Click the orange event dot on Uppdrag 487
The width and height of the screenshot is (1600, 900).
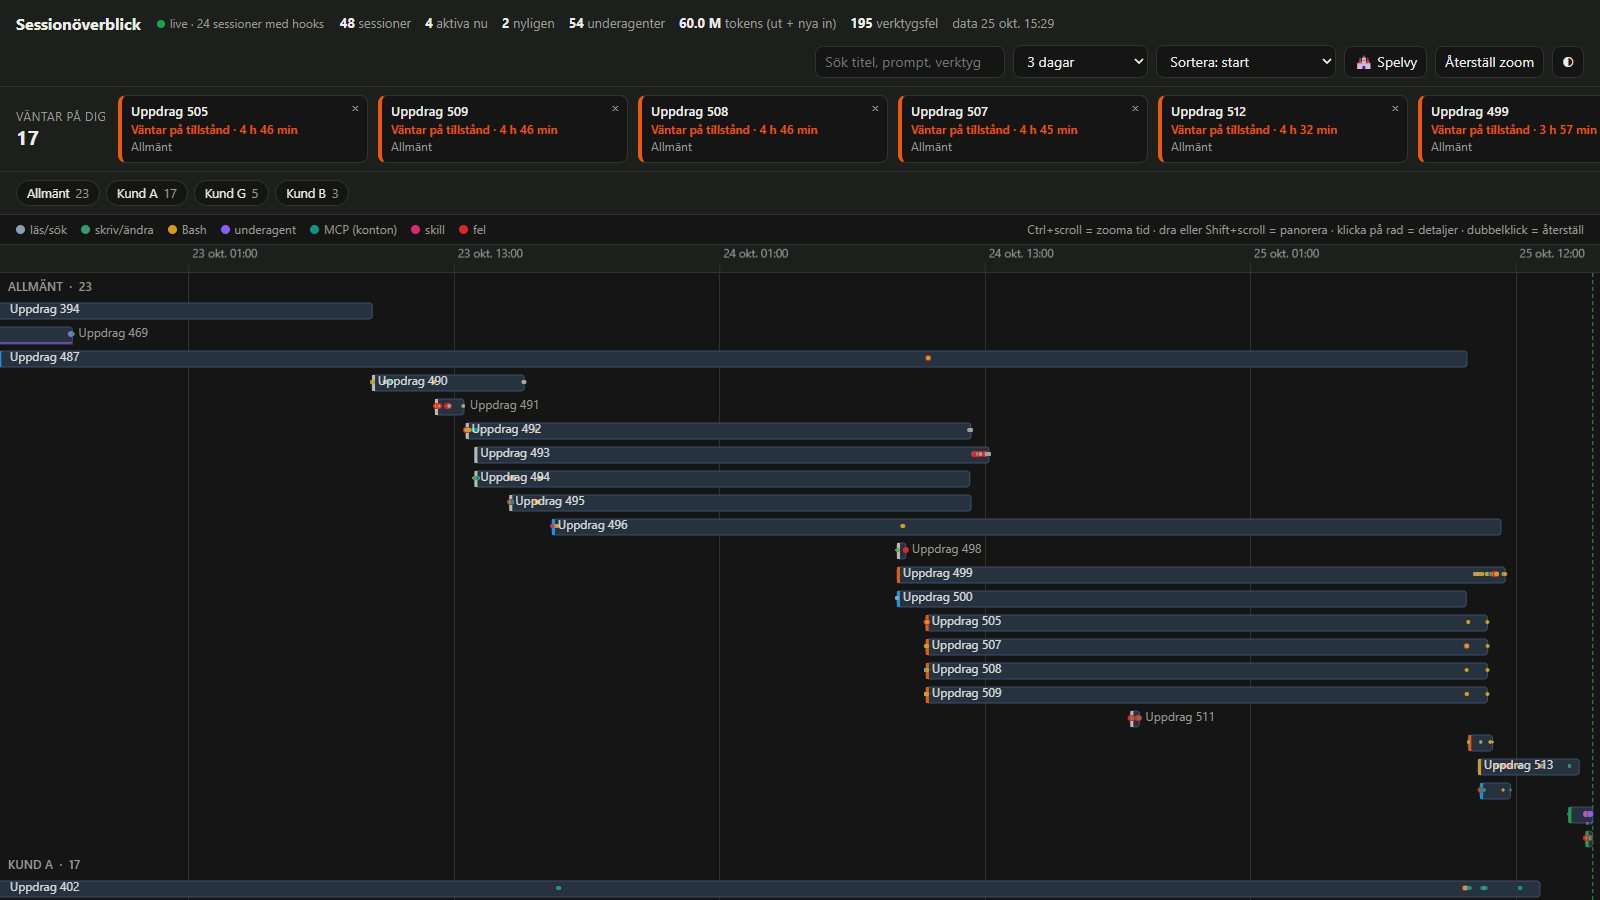(928, 358)
